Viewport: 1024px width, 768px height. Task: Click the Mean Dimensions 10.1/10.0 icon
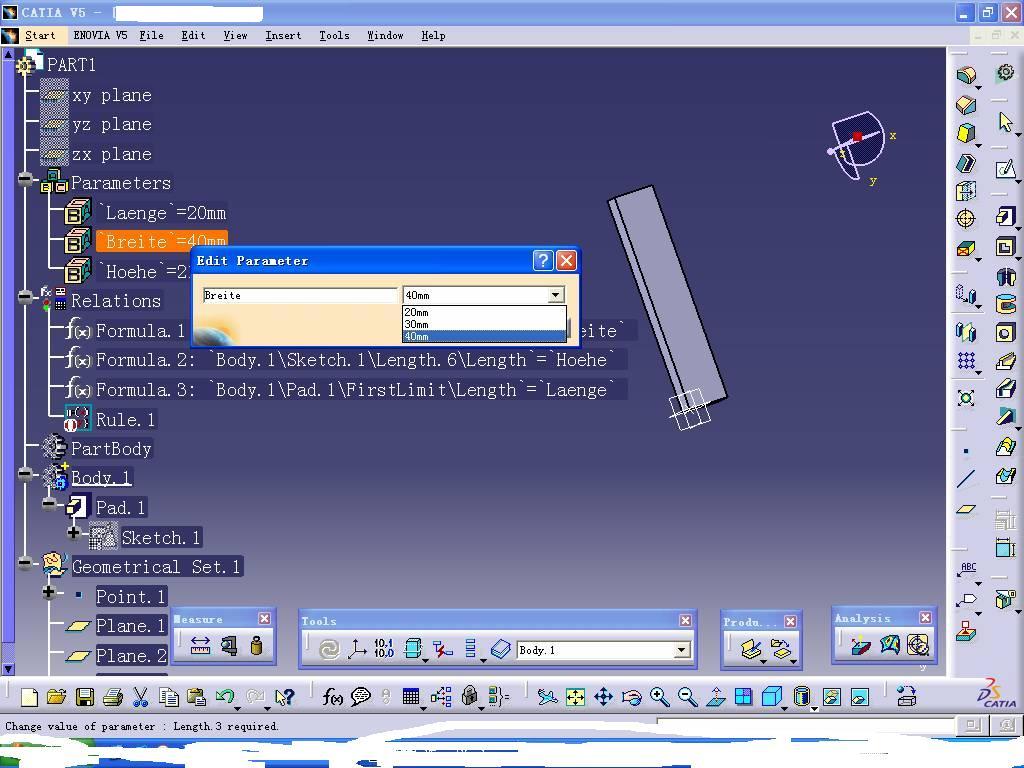click(384, 648)
